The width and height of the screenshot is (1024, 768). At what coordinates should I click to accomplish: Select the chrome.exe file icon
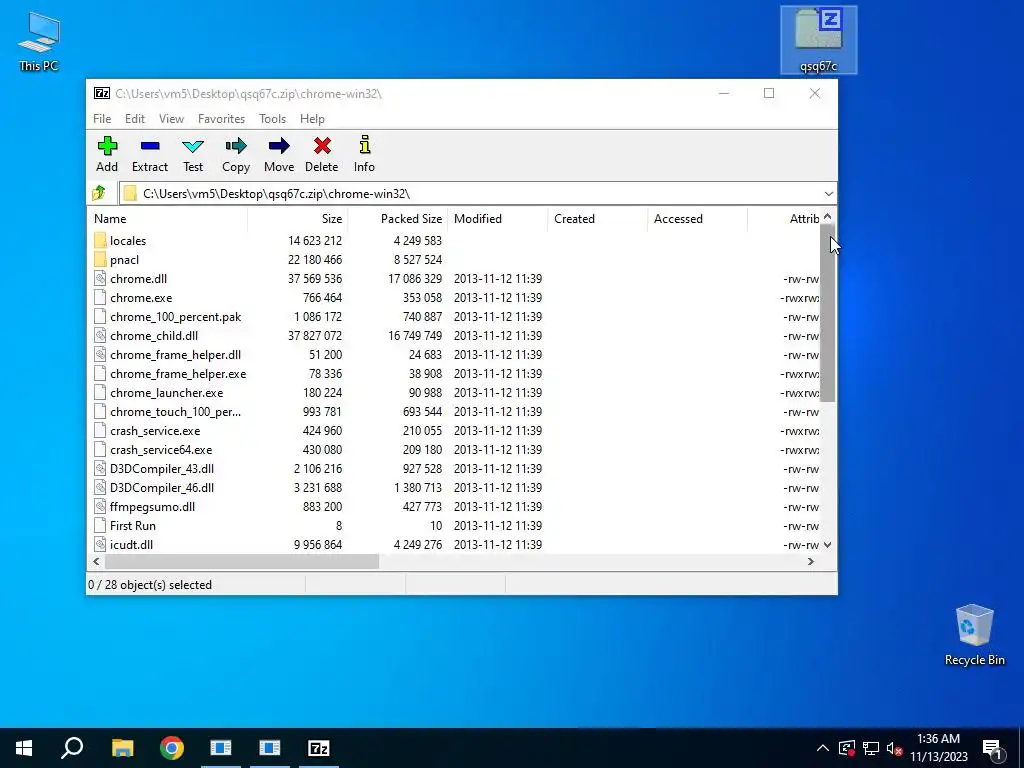pos(100,297)
